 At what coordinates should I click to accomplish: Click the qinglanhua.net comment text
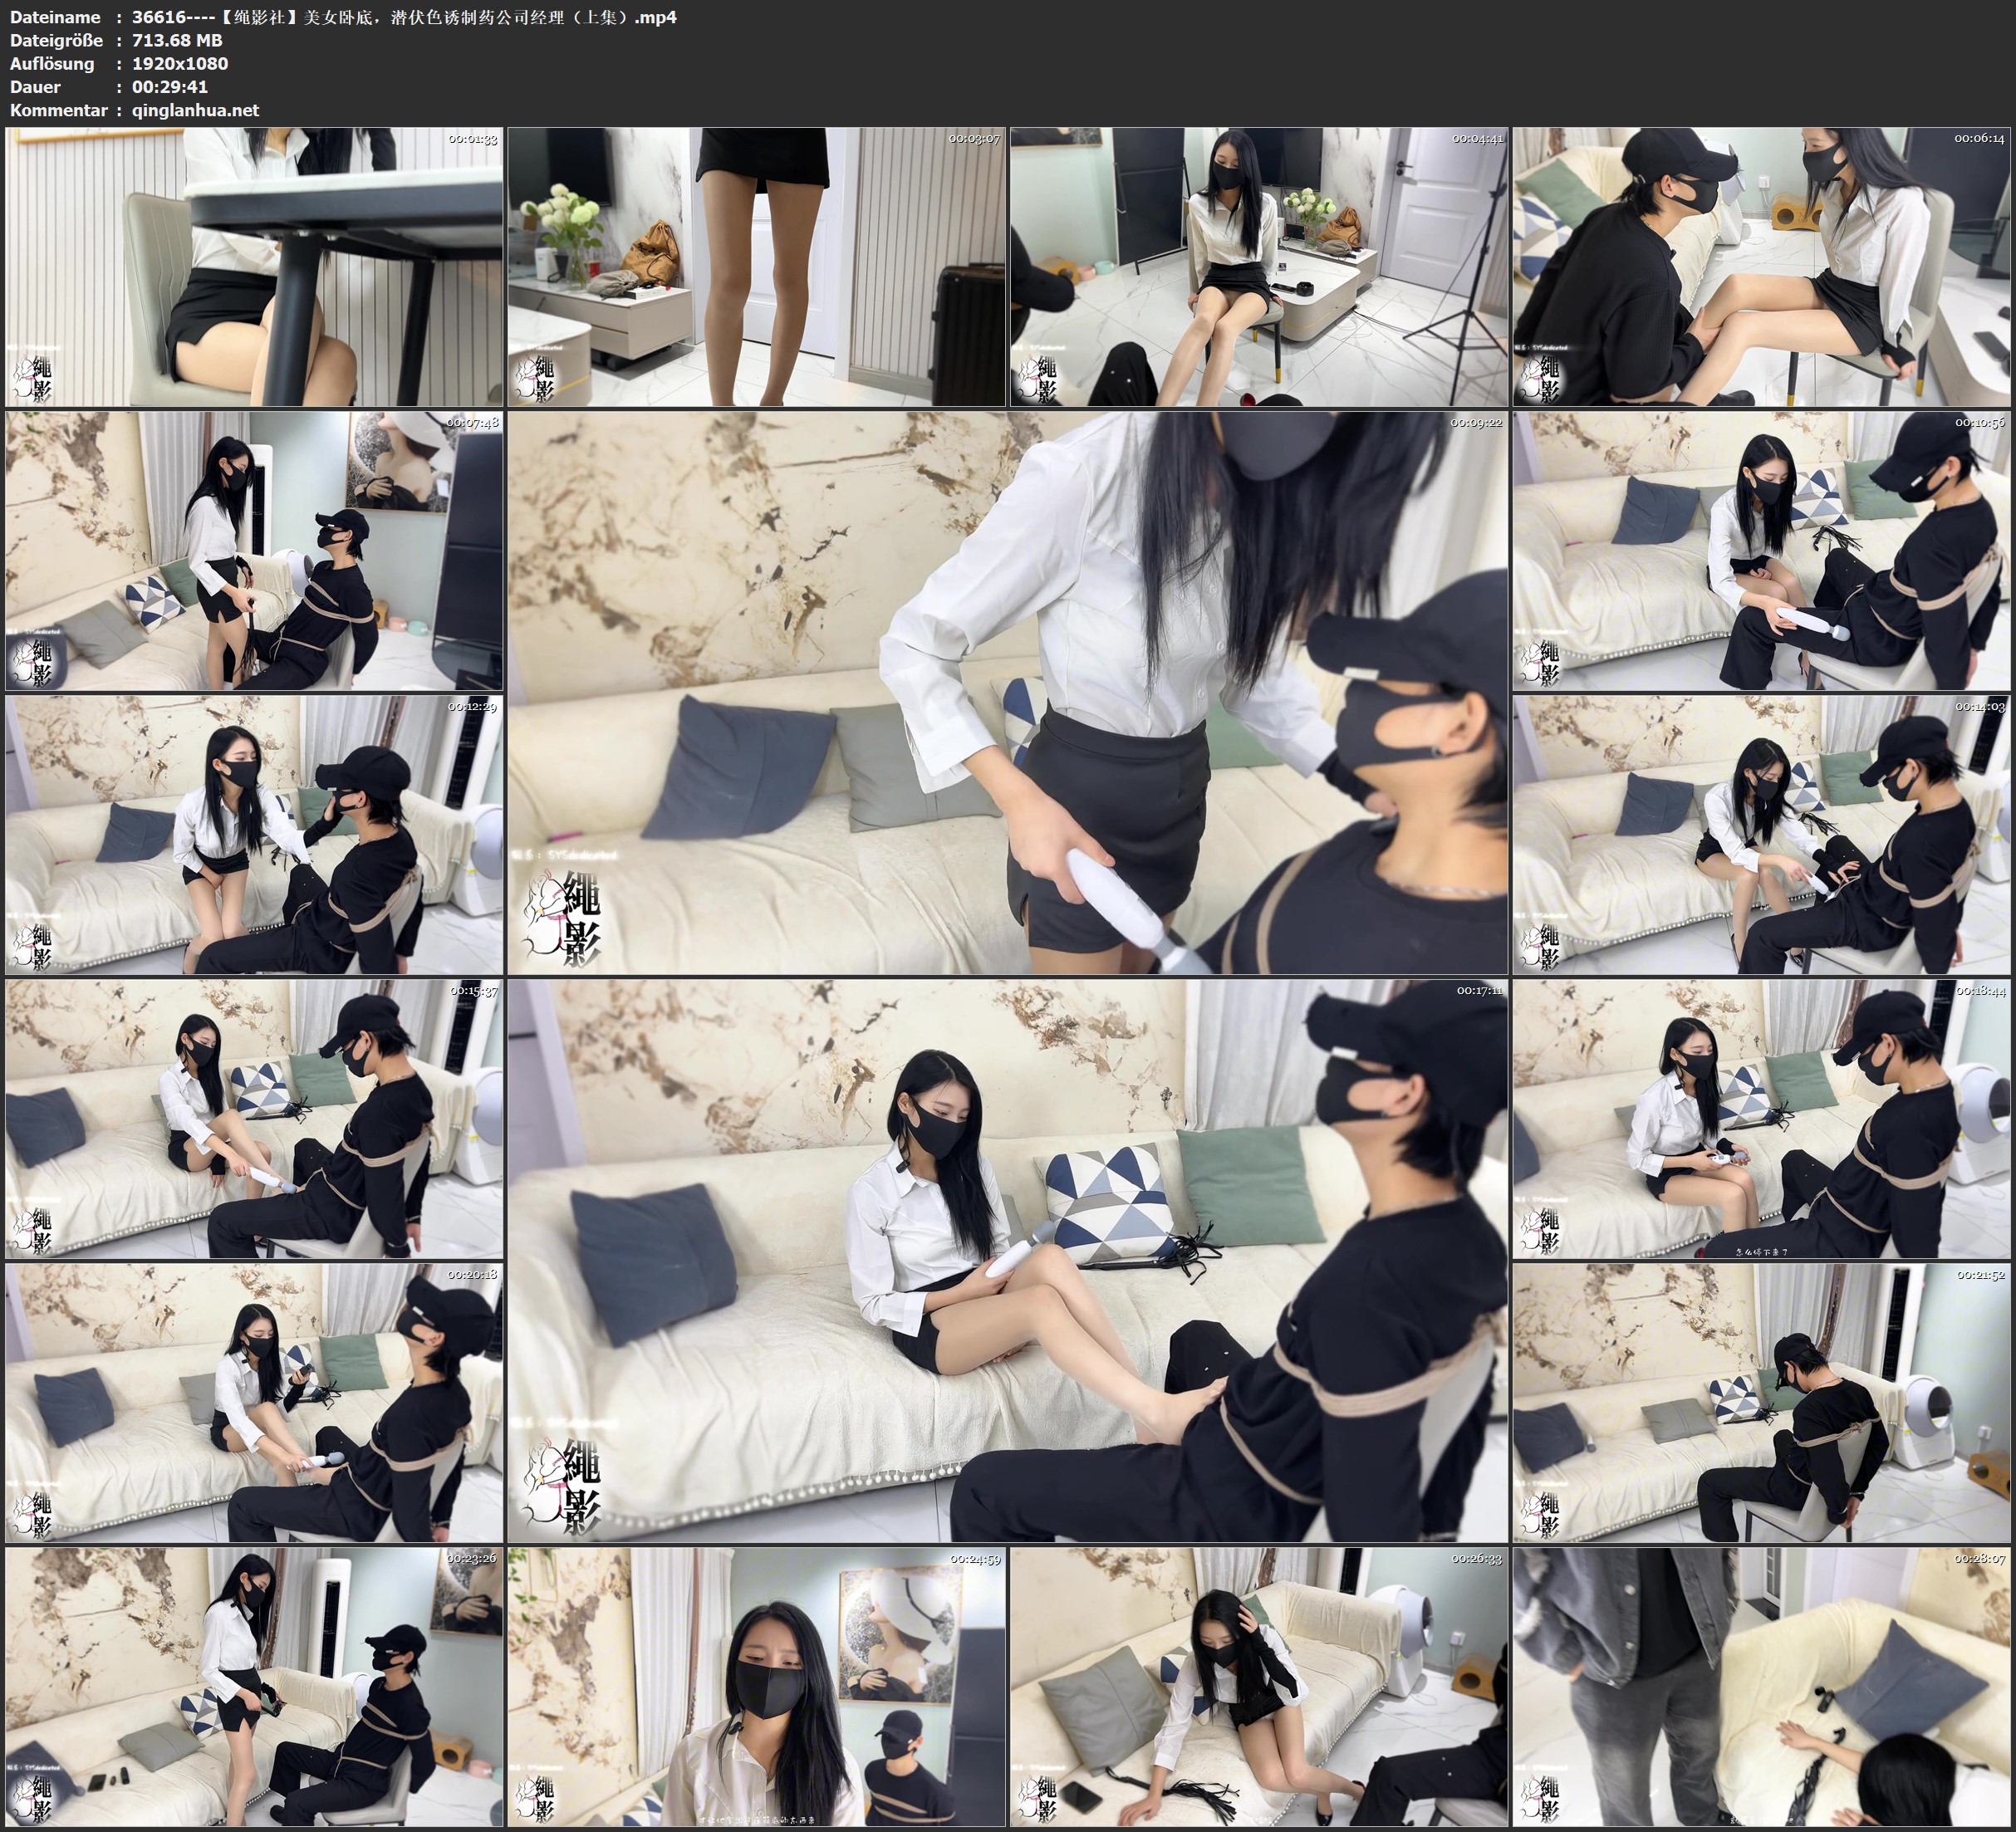tap(195, 110)
